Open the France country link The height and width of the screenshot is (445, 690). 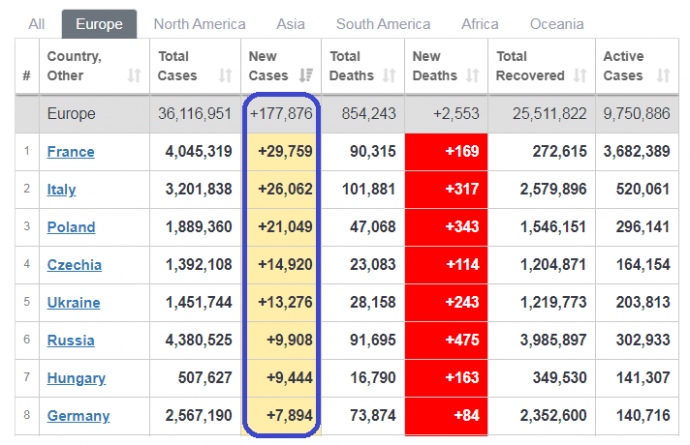click(x=71, y=152)
